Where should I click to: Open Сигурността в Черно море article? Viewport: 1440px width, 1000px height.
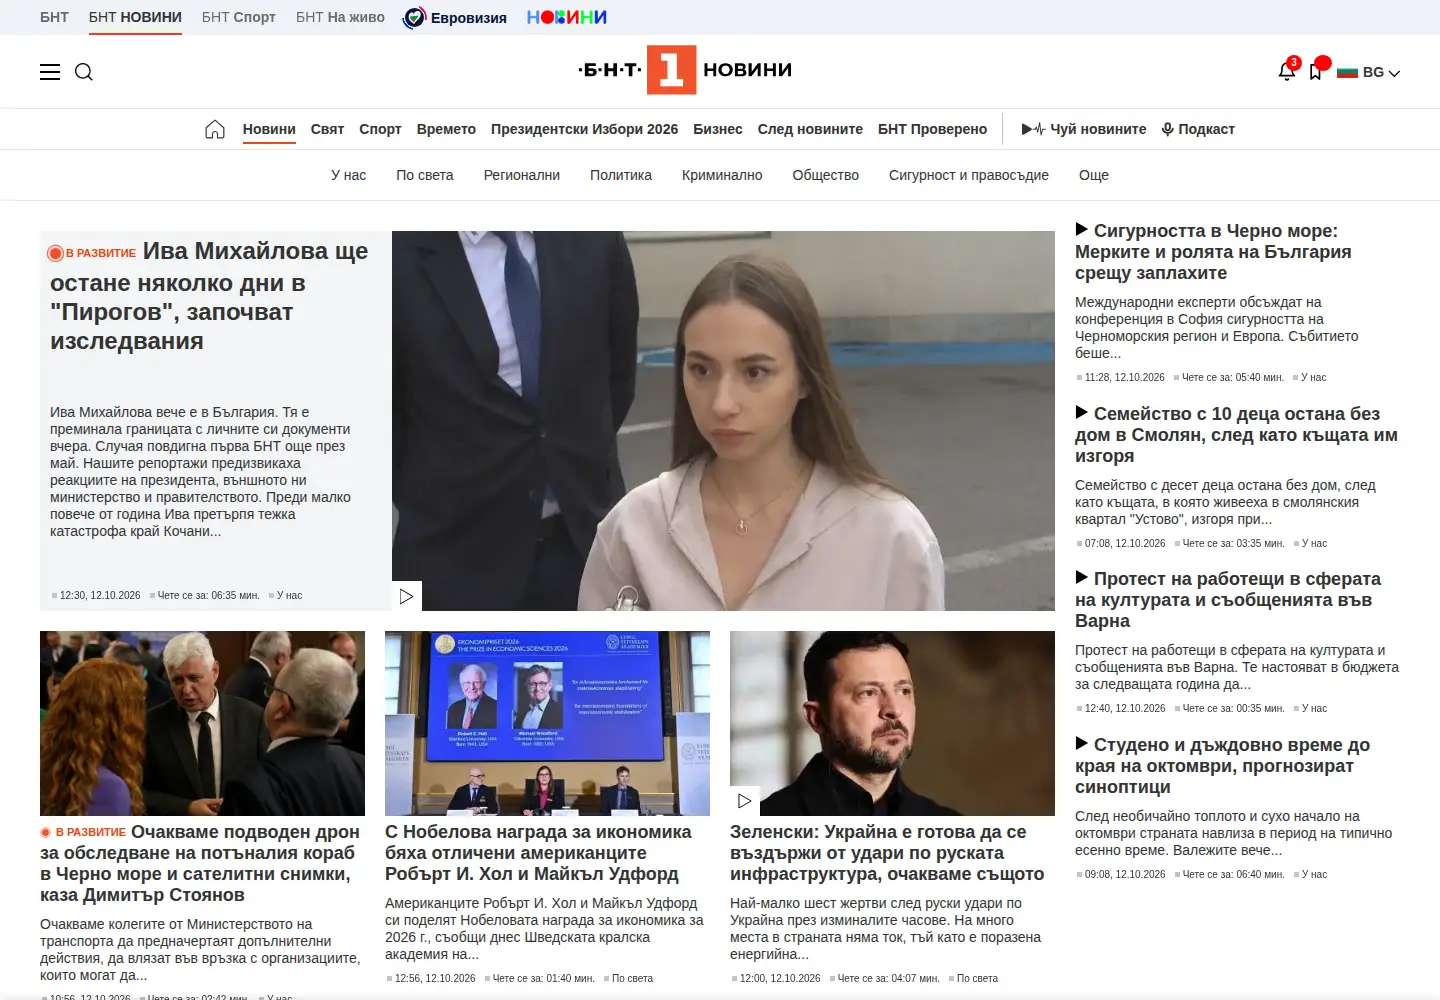point(1213,252)
